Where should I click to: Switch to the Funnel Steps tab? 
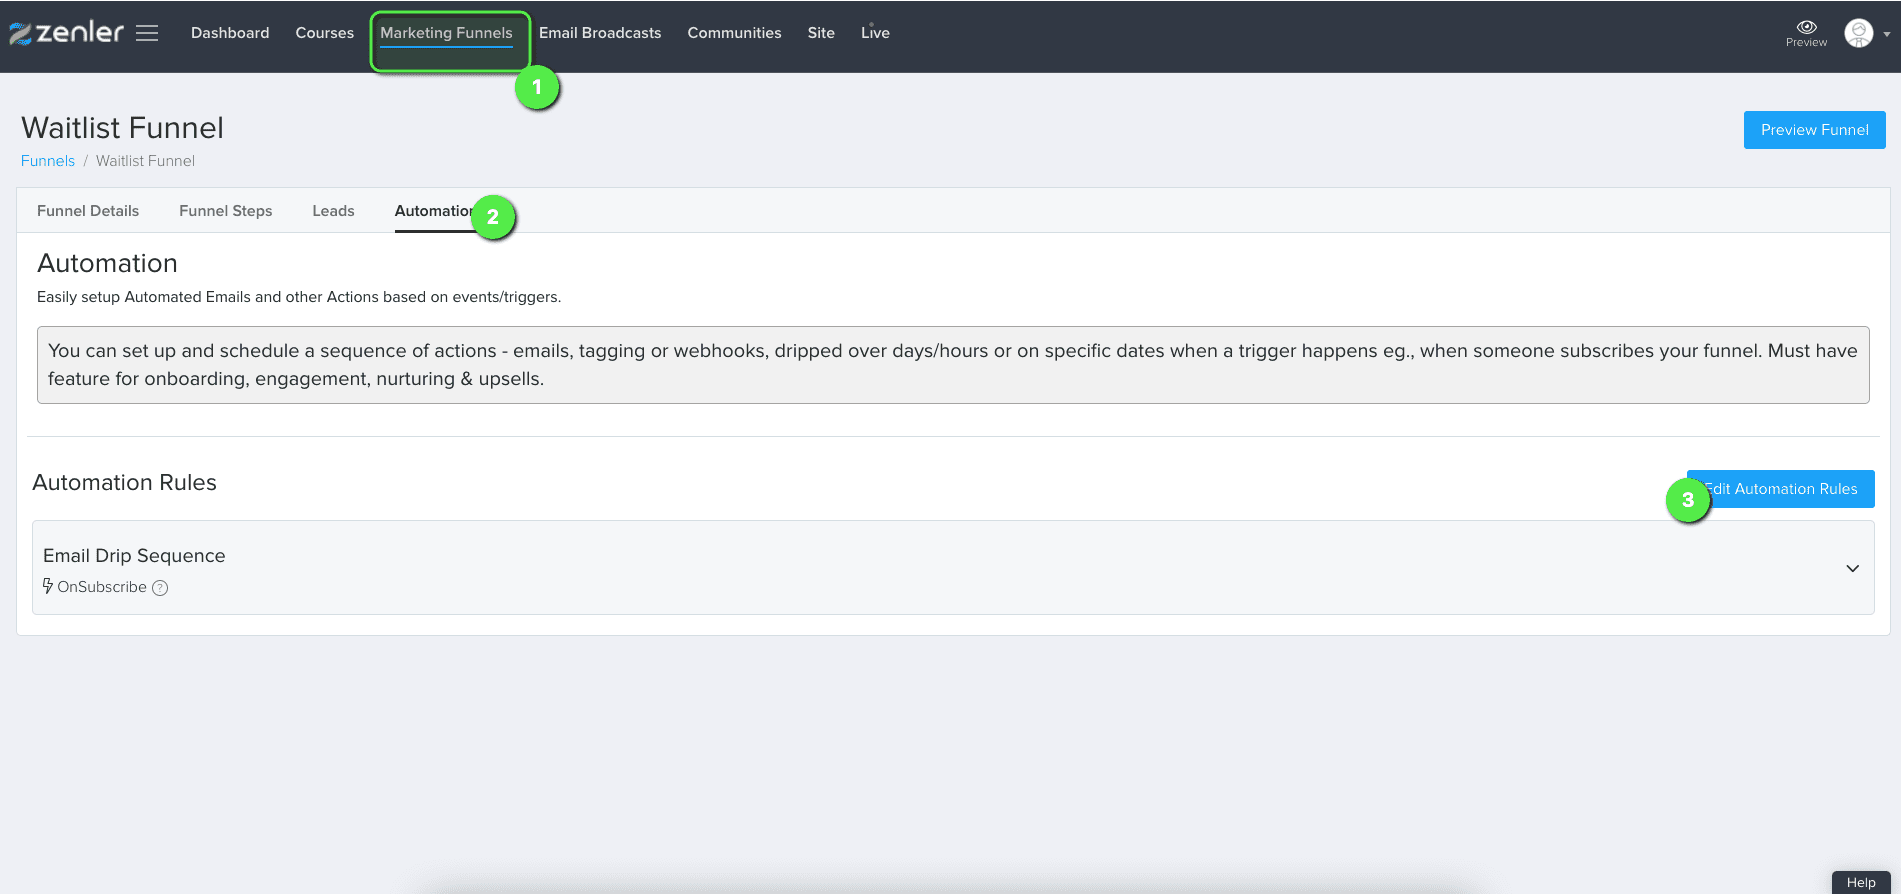coord(226,211)
